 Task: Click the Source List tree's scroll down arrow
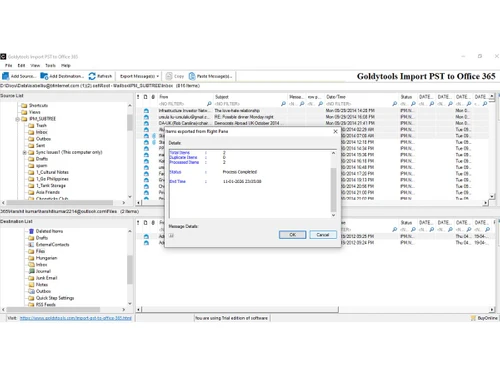(x=130, y=197)
